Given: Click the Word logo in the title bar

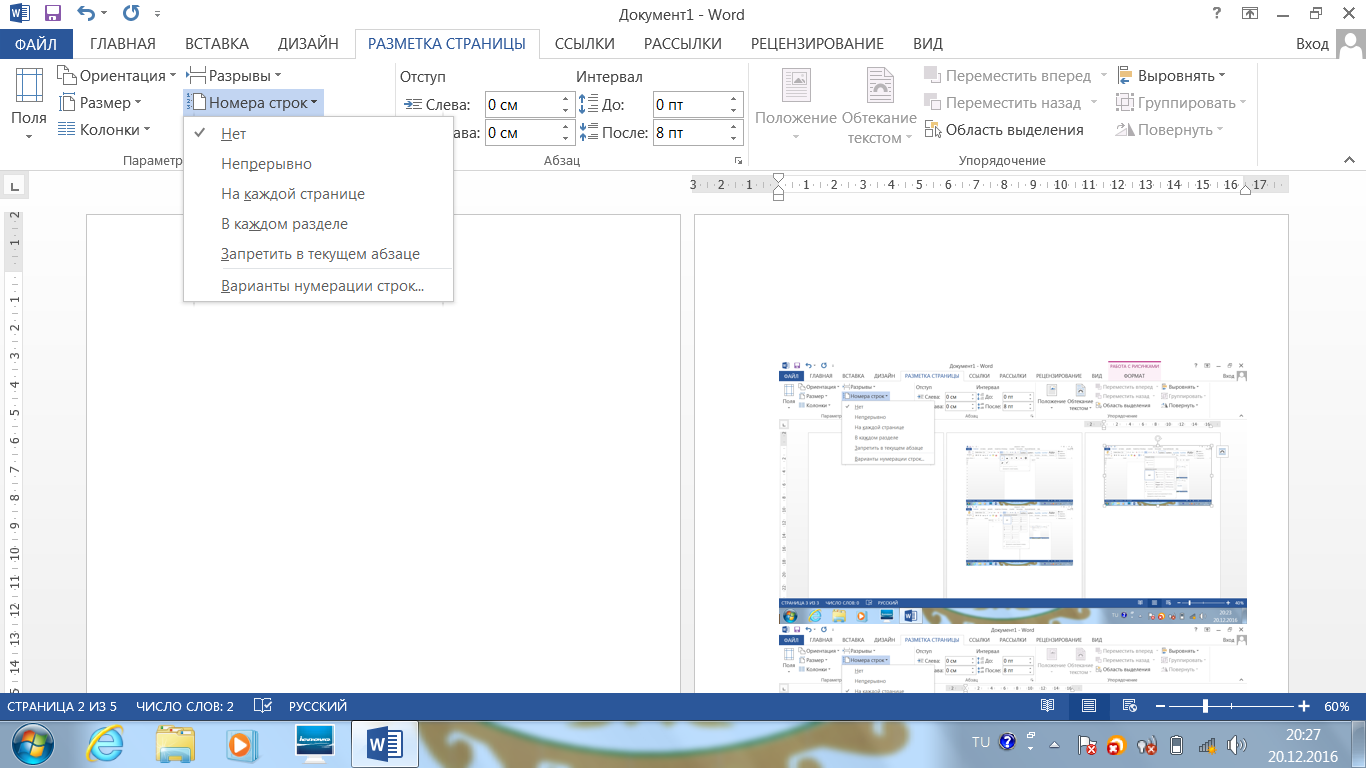Looking at the screenshot, I should coord(20,14).
